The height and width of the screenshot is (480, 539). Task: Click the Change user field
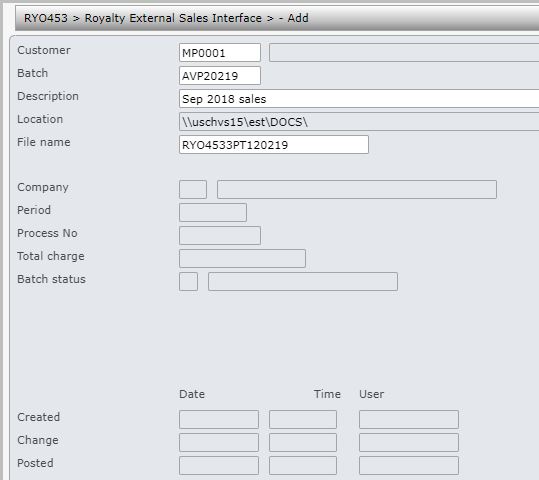tap(409, 442)
